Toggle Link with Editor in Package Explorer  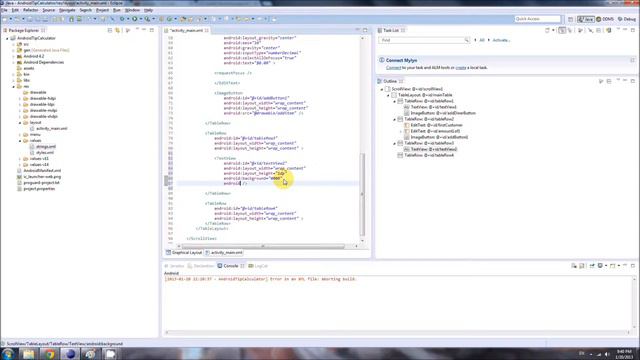(x=118, y=30)
